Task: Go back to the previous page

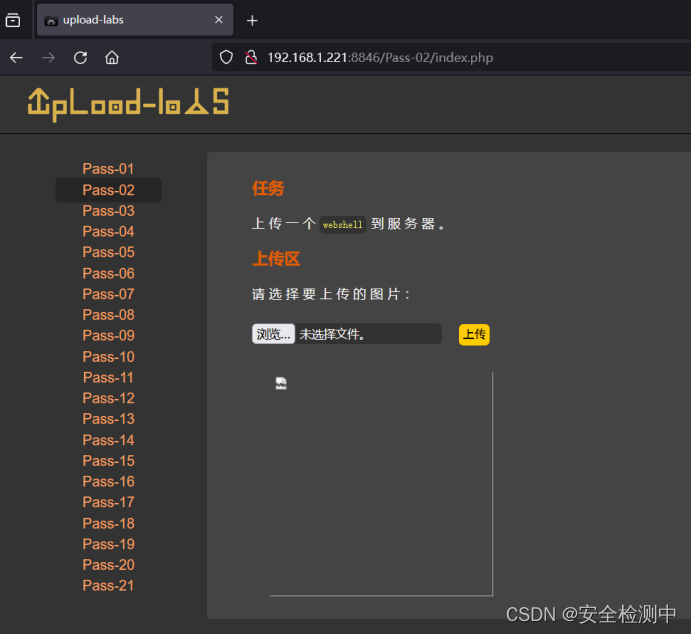Action: click(x=16, y=58)
